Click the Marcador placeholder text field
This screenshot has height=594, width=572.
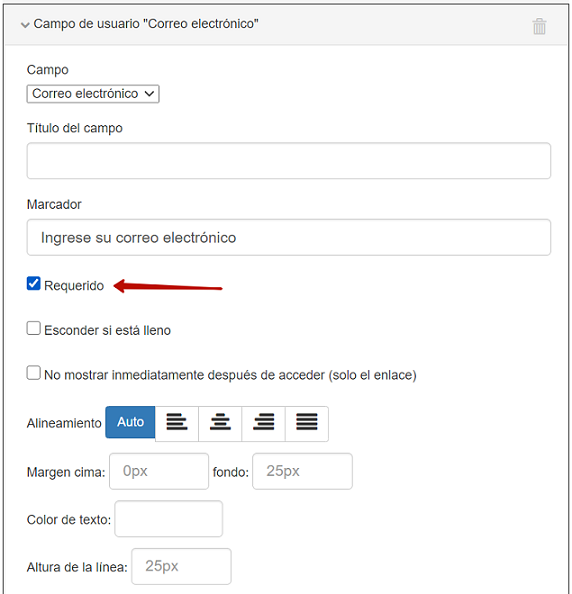coord(289,237)
